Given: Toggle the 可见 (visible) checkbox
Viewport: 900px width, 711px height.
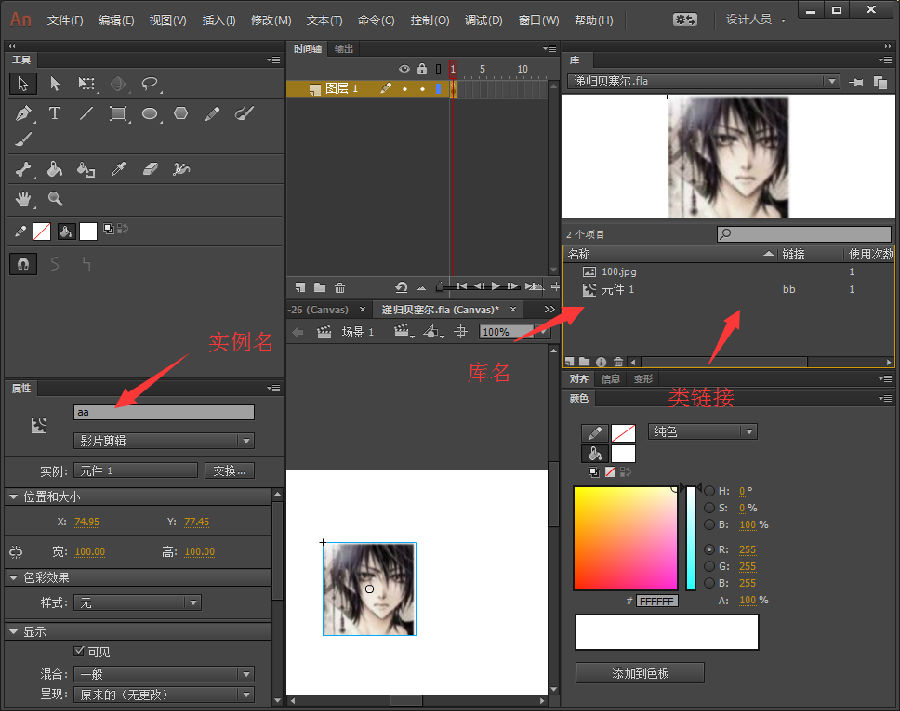Looking at the screenshot, I should tap(80, 652).
